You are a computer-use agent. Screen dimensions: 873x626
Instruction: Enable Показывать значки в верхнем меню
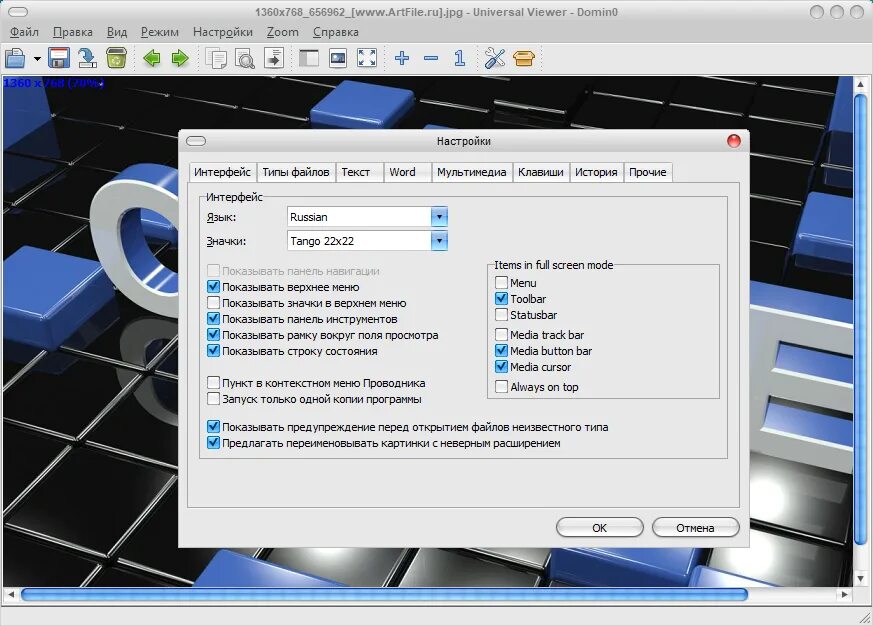click(213, 303)
